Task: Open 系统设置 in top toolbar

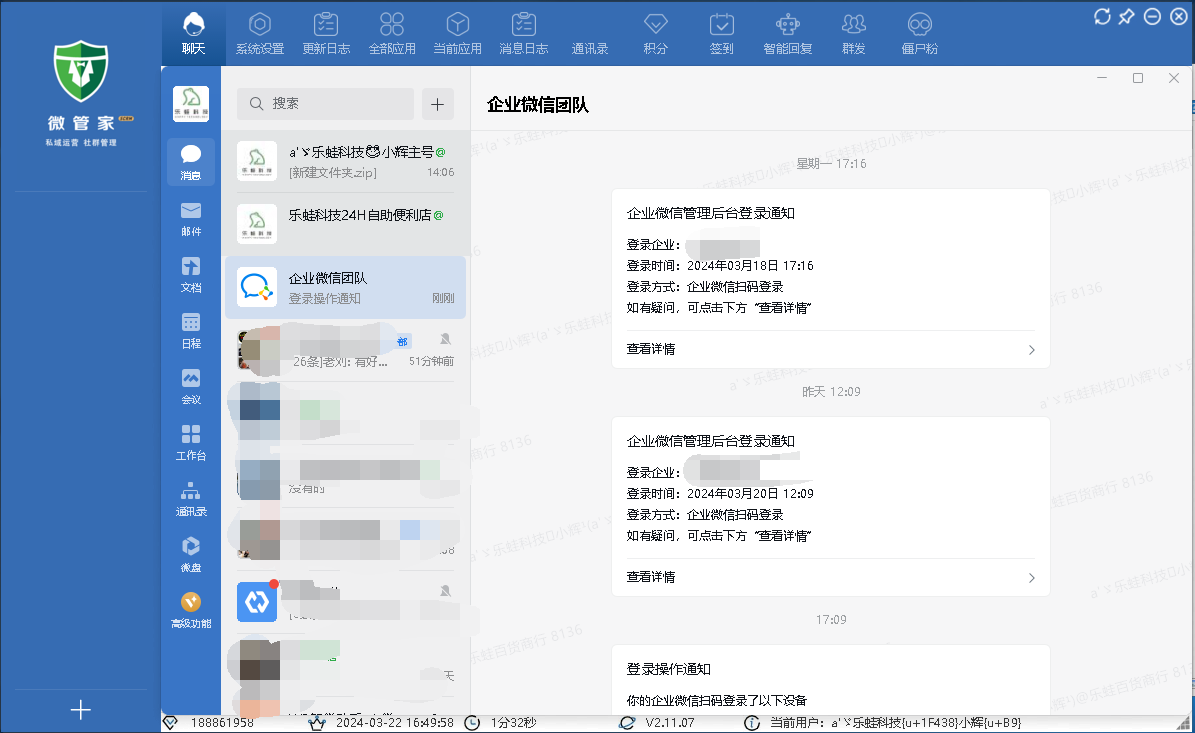Action: 259,33
